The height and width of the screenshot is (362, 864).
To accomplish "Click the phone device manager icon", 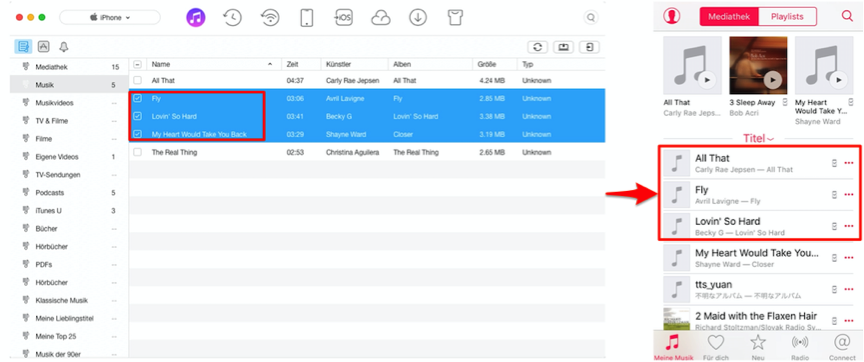I will (x=306, y=18).
